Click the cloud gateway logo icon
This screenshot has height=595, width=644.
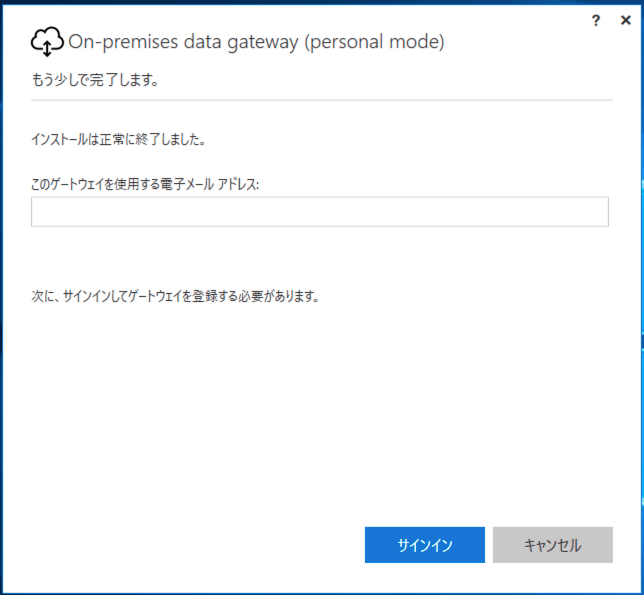coord(47,42)
